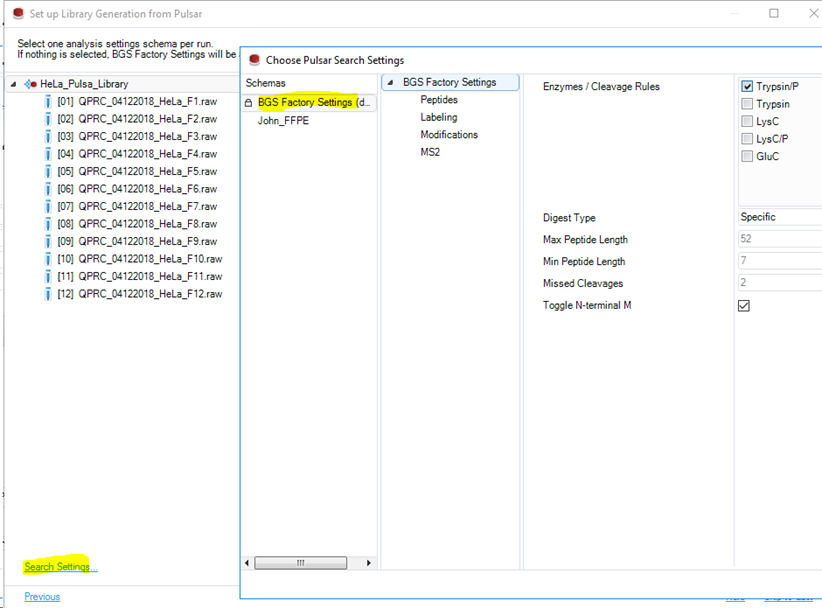822x608 pixels.
Task: Click the file icon for QPRC_04122018_HeLa_F7.raw
Action: pyautogui.click(x=48, y=207)
